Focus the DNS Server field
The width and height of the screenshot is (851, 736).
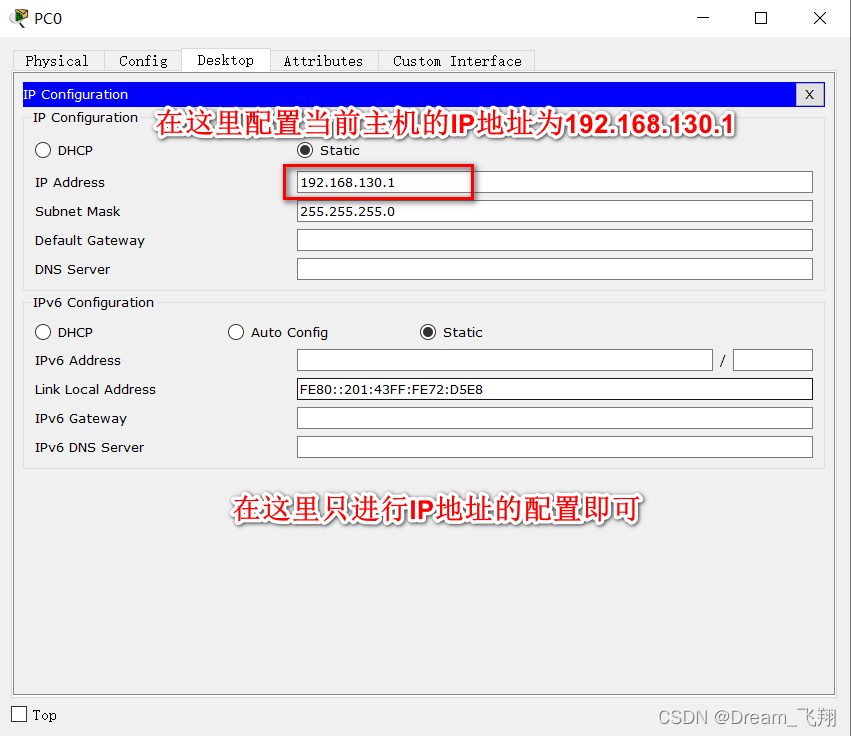[555, 269]
